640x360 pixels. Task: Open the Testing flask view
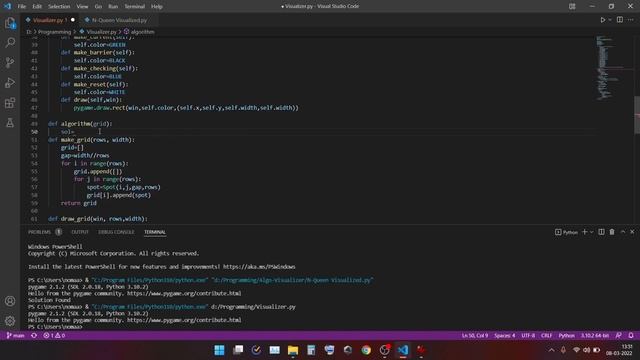click(10, 122)
